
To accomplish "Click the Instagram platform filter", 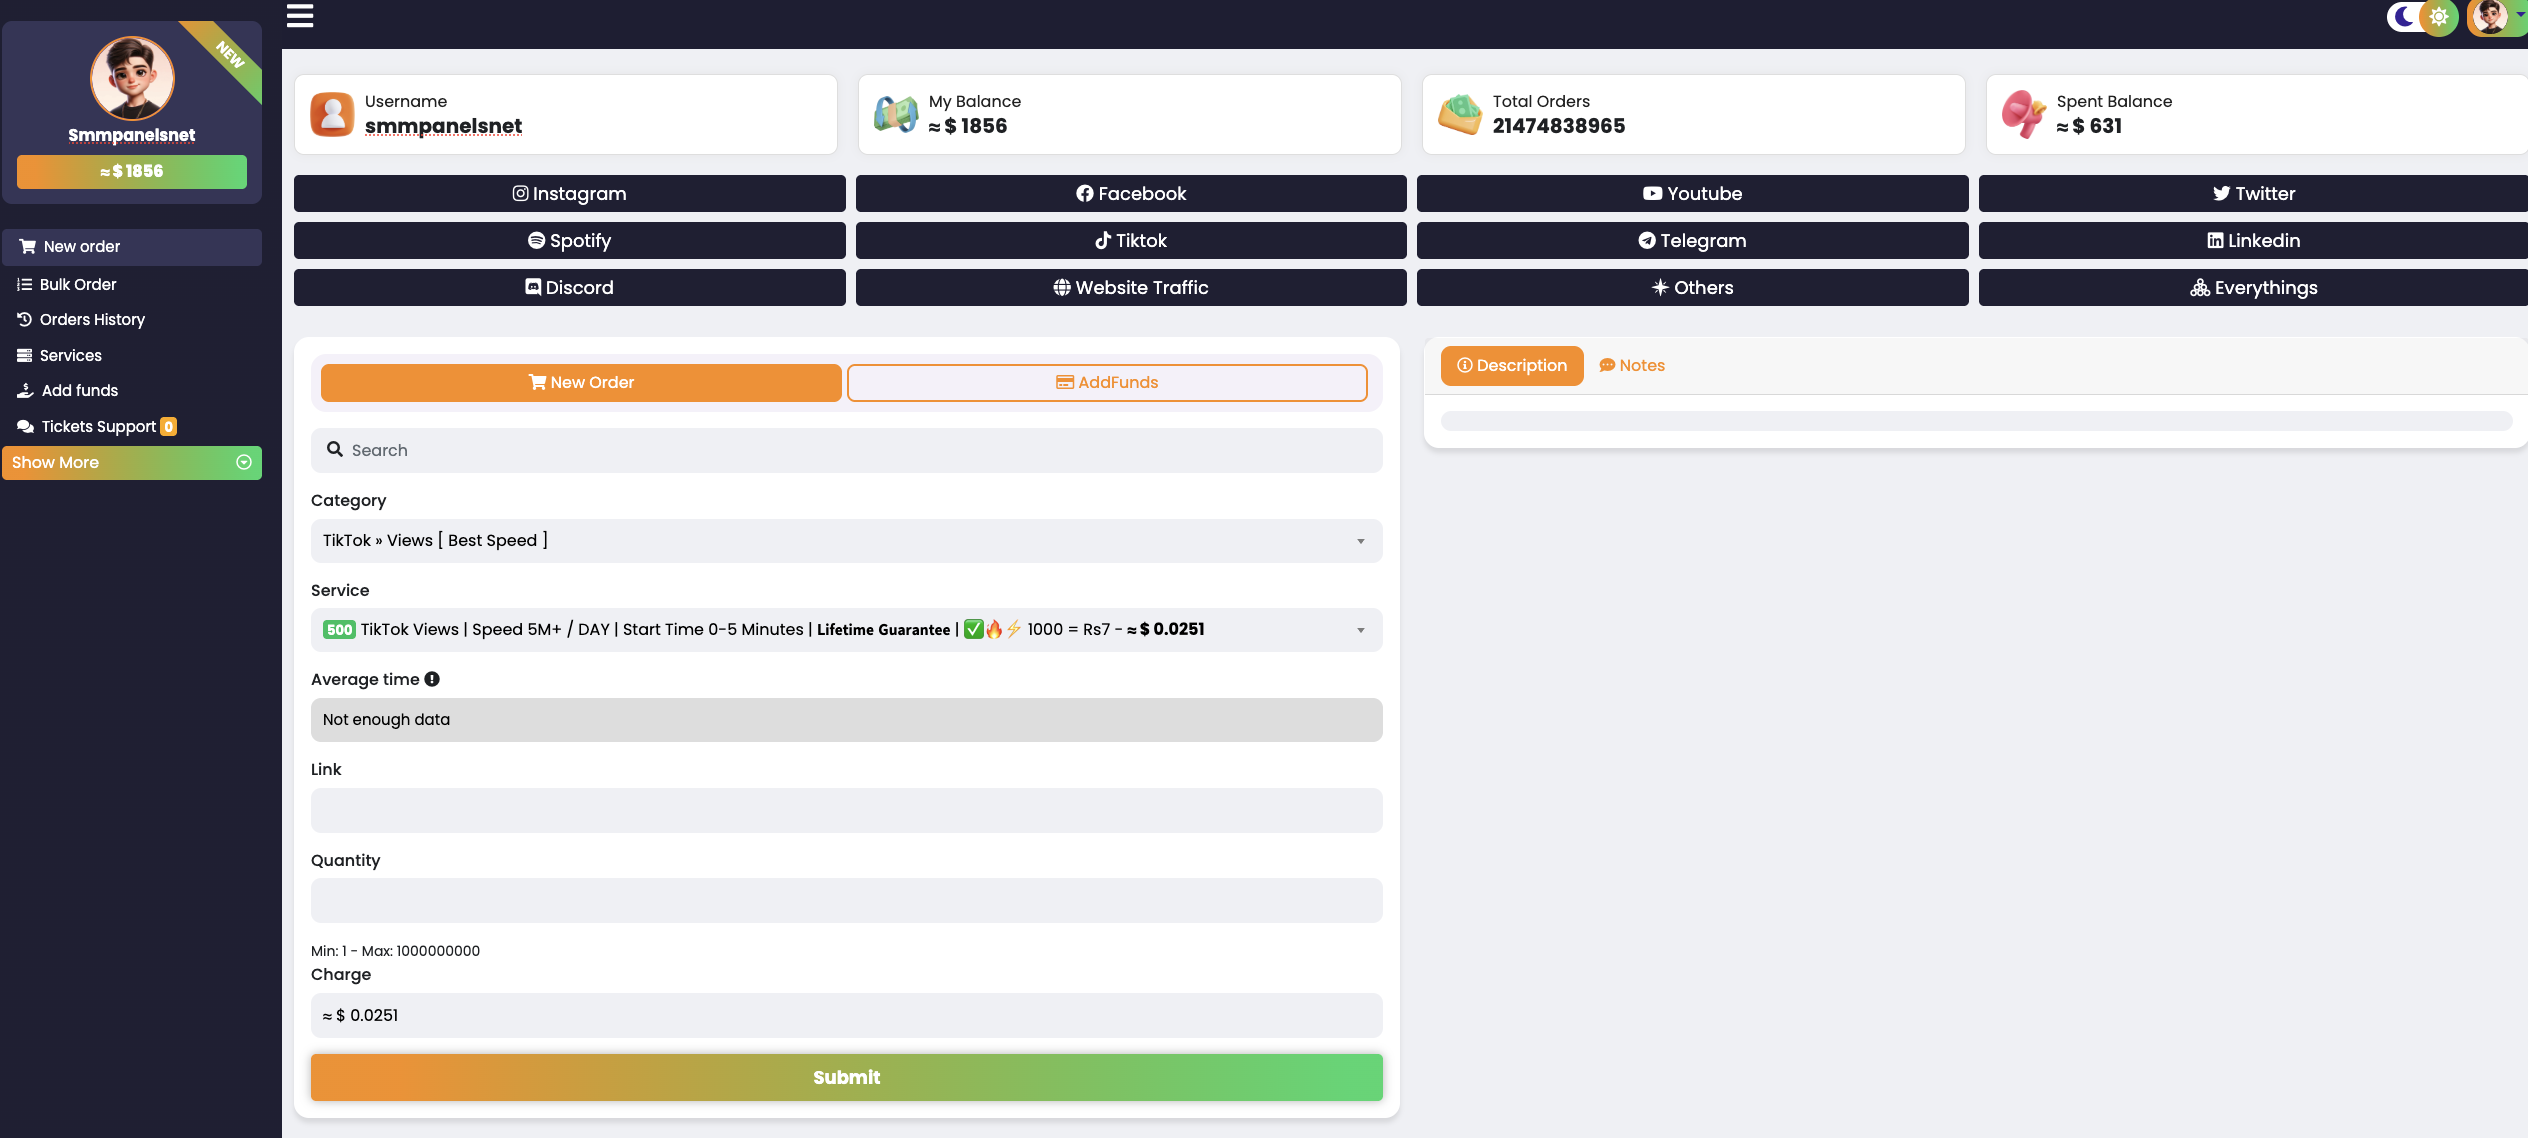I will tap(569, 194).
